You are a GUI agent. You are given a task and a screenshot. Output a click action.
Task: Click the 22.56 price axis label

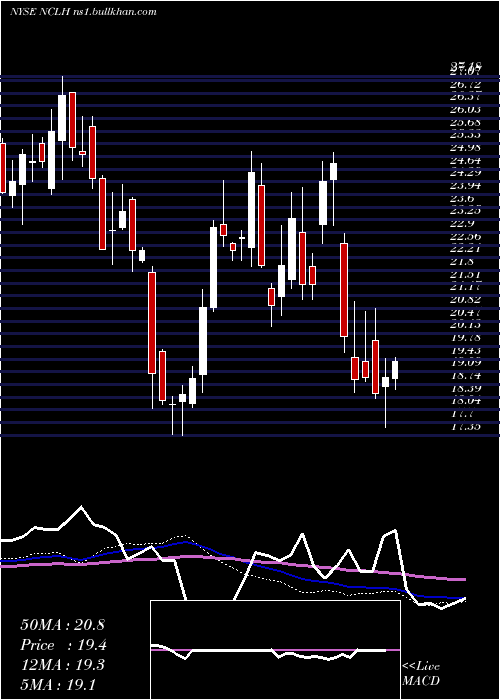coord(465,236)
